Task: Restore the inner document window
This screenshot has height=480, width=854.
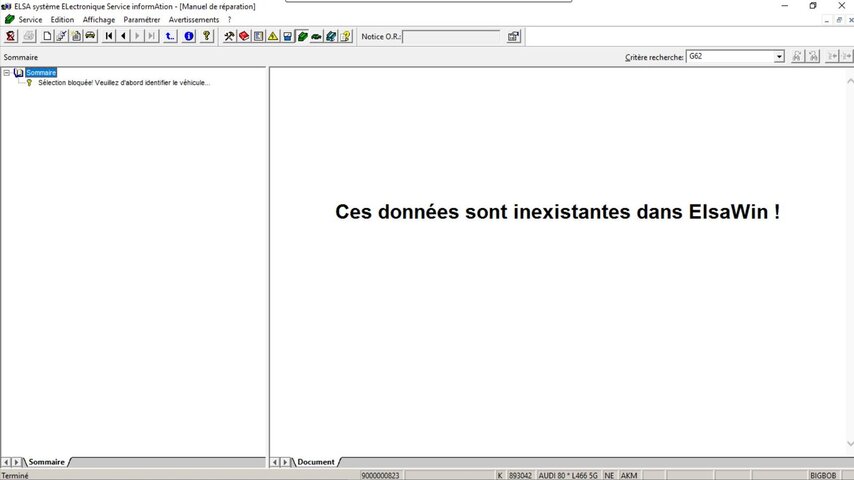Action: (x=839, y=20)
